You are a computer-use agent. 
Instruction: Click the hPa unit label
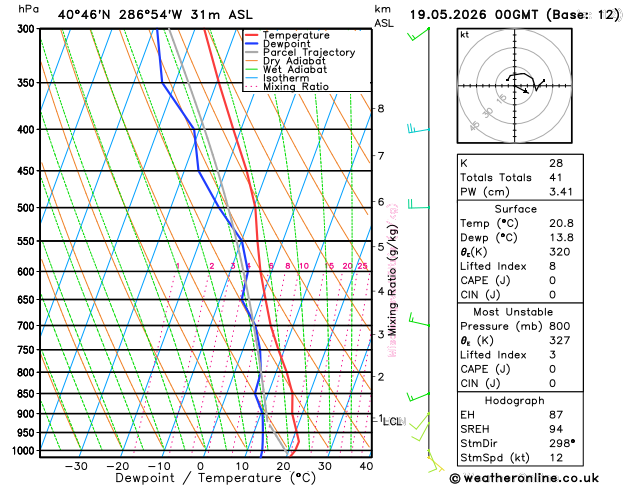pyautogui.click(x=29, y=9)
